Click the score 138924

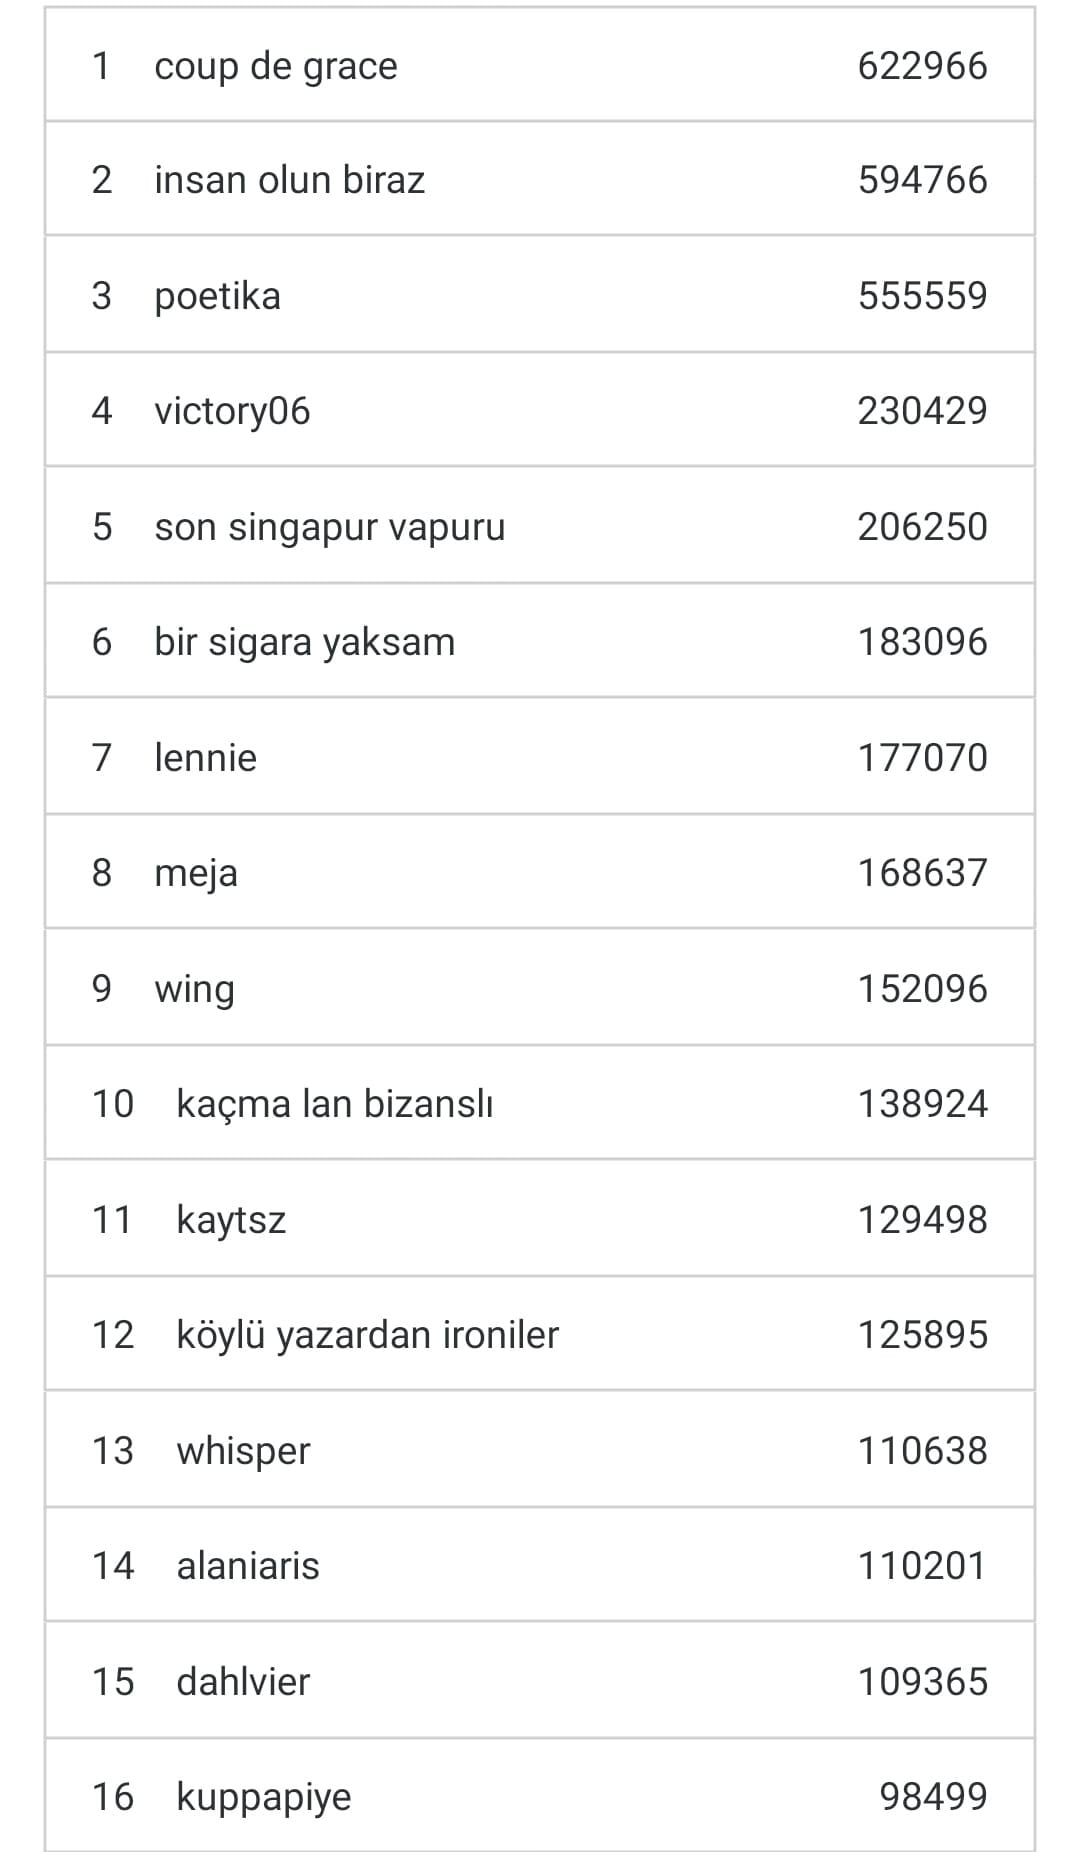(922, 1104)
